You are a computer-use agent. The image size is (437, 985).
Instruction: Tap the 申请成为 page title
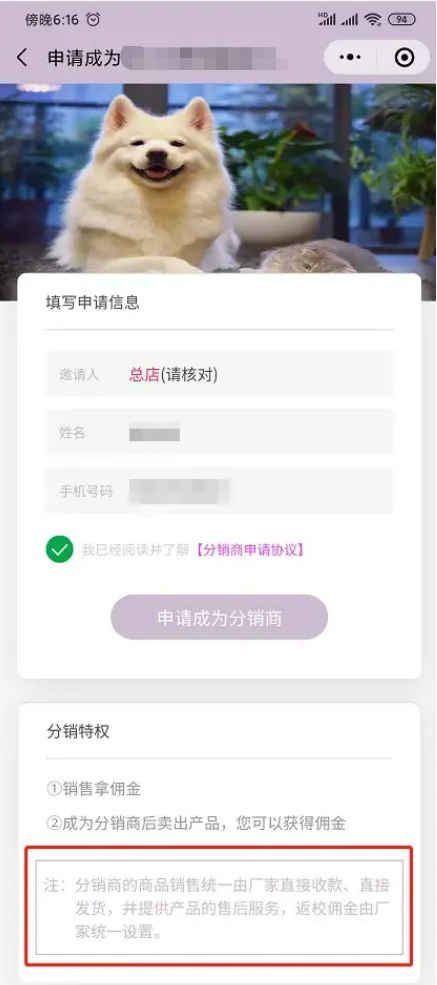pos(84,58)
